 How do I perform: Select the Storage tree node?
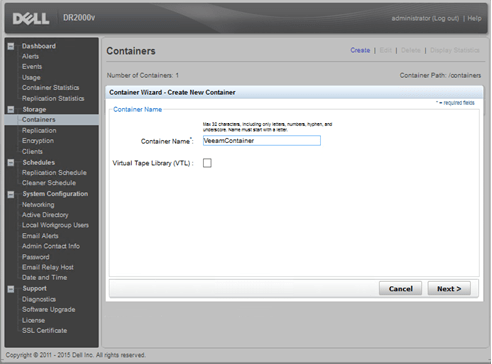(34, 109)
